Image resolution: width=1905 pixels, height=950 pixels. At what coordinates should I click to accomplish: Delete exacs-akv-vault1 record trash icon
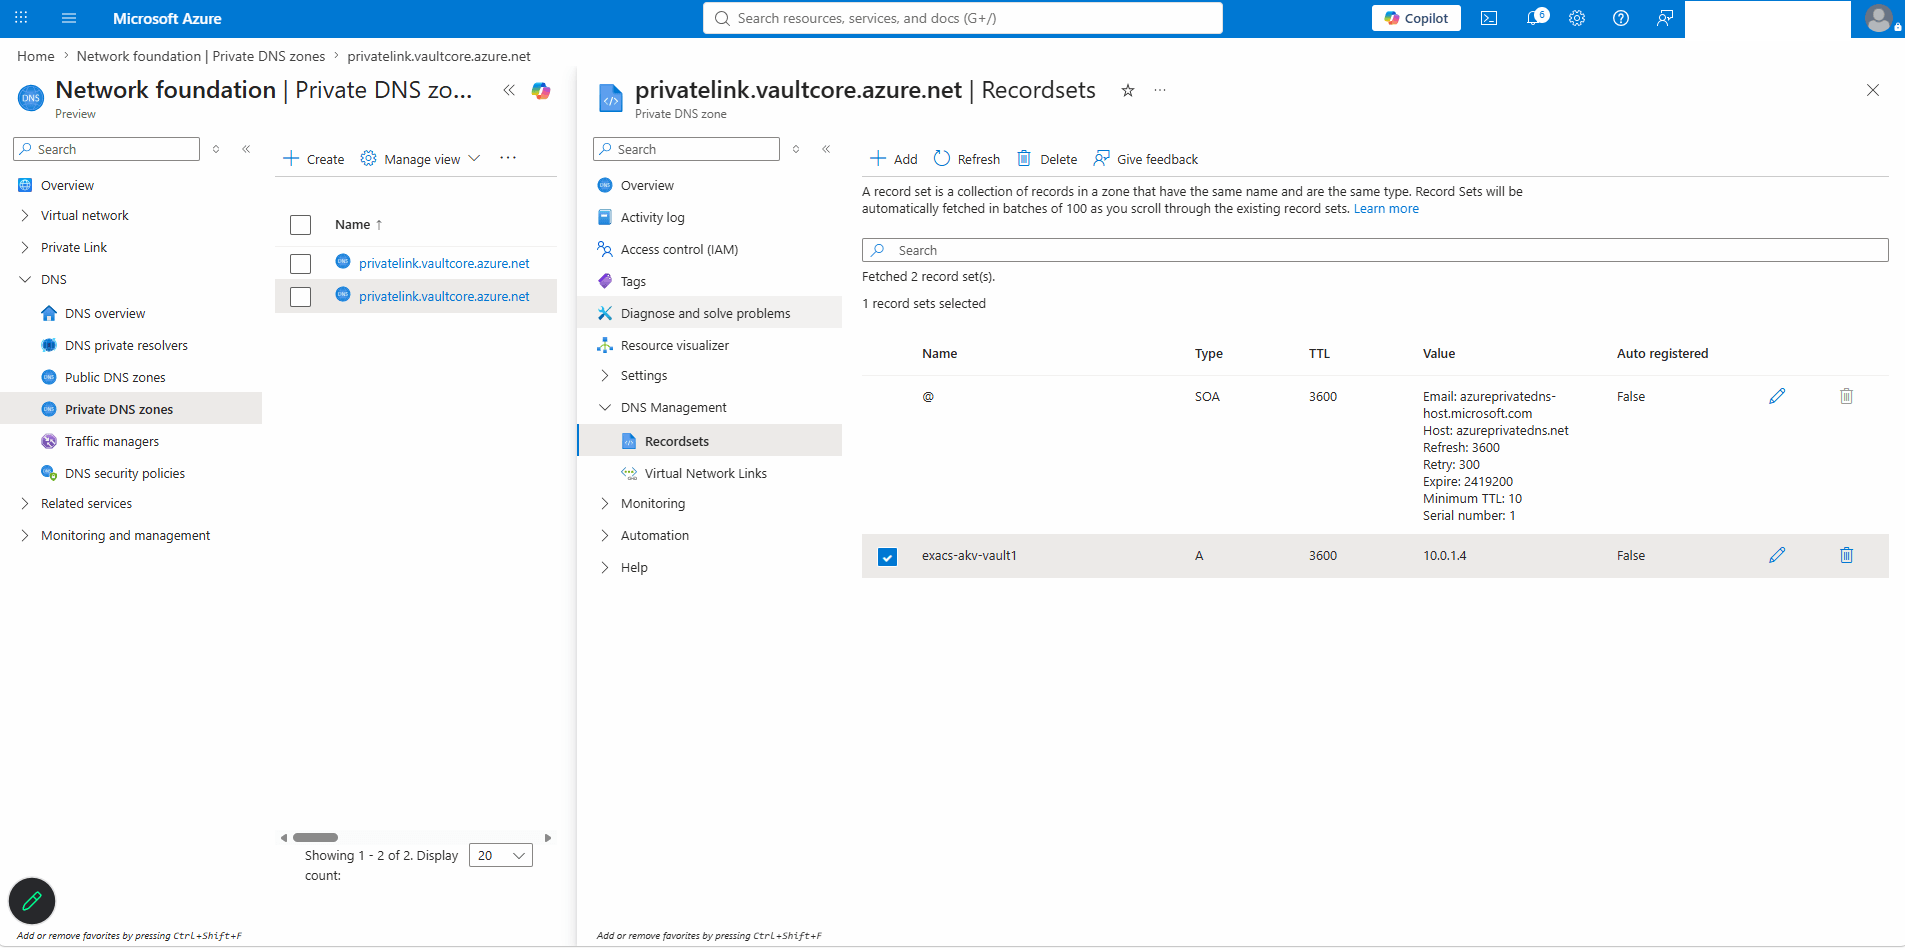point(1846,555)
